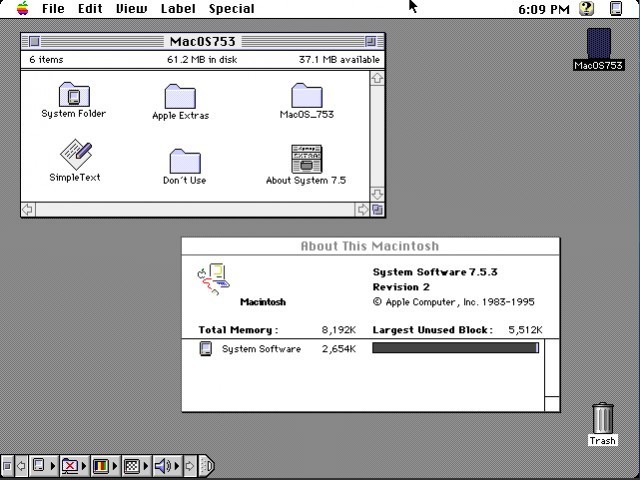Screen dimensions: 640x480
Task: Click the MacOS753 window title bar
Action: (203, 41)
